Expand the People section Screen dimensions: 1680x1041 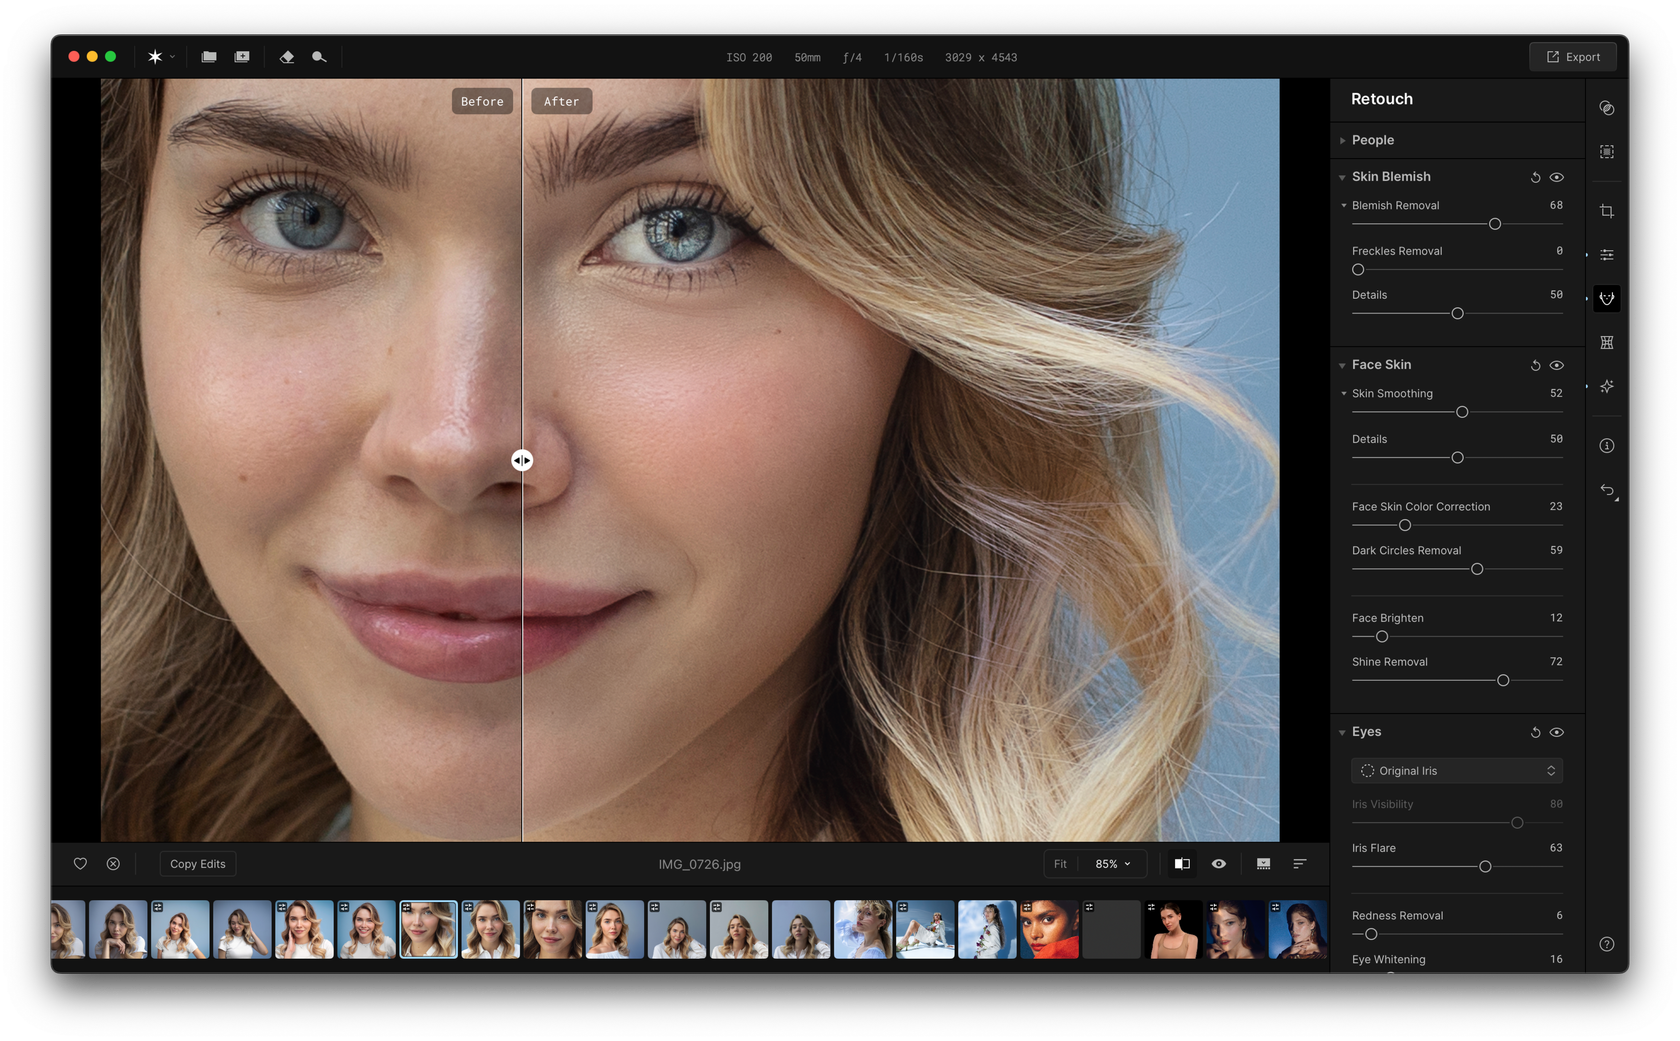coord(1344,140)
